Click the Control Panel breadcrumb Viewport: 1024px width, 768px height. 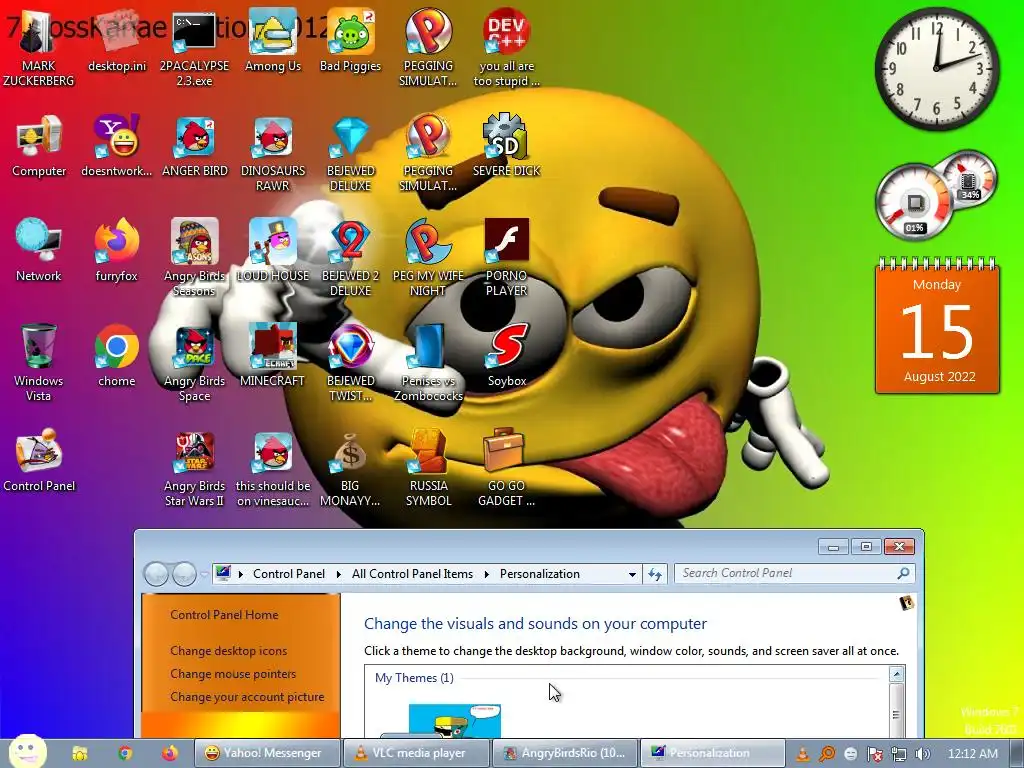(x=289, y=574)
